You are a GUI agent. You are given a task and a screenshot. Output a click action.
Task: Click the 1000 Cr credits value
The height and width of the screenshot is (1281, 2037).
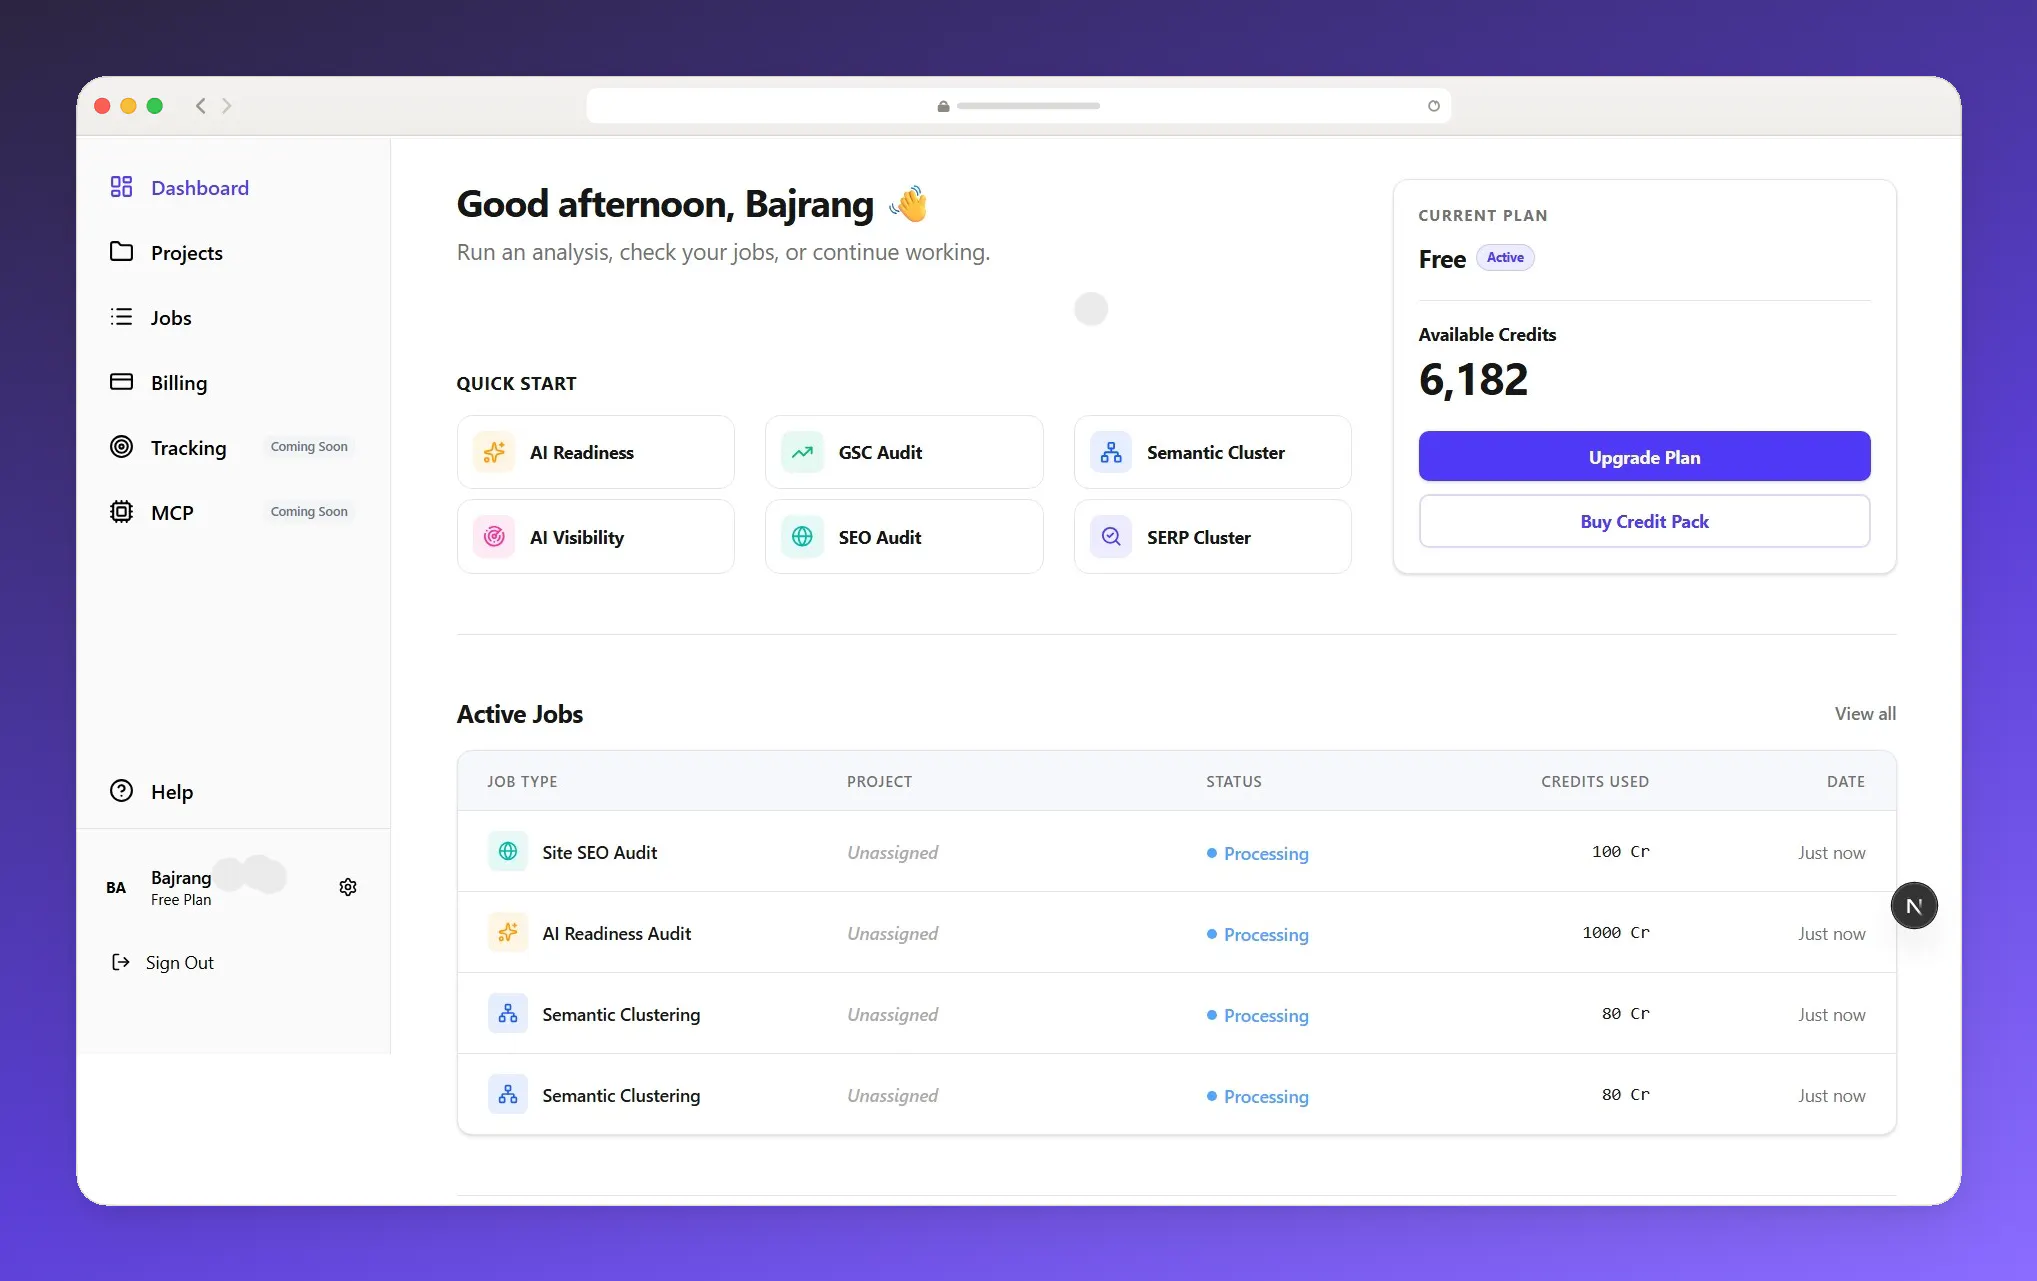pyautogui.click(x=1615, y=932)
